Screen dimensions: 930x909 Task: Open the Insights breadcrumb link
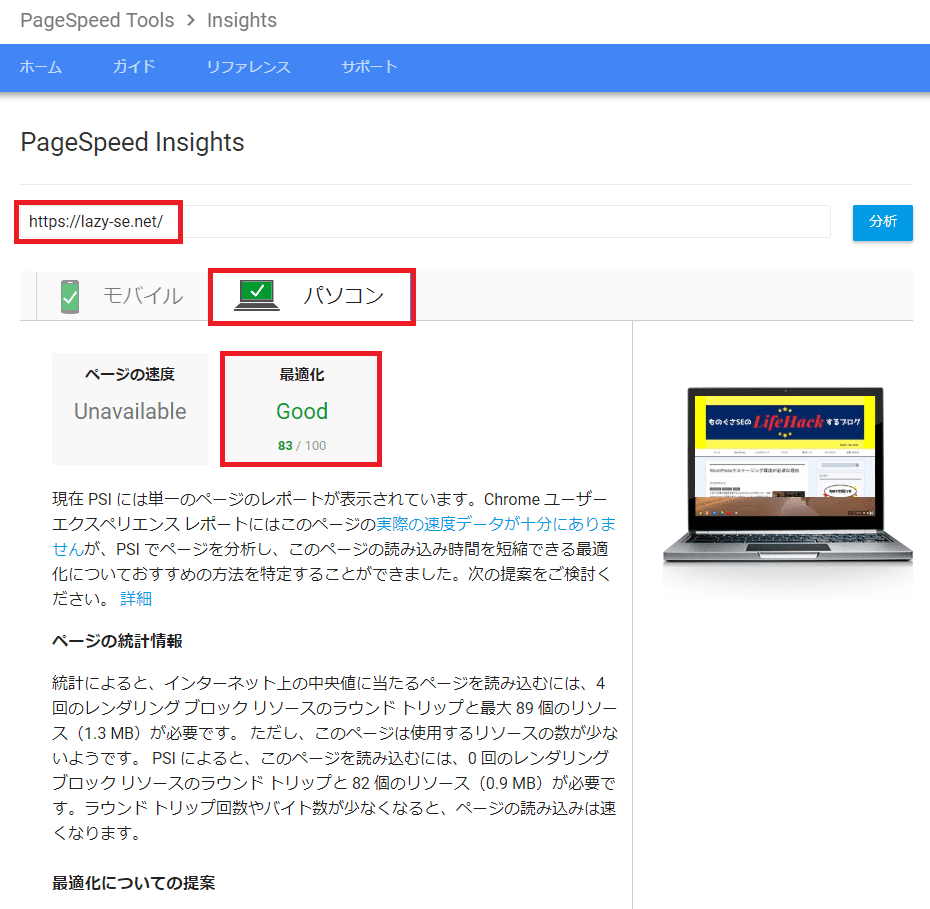point(241,20)
